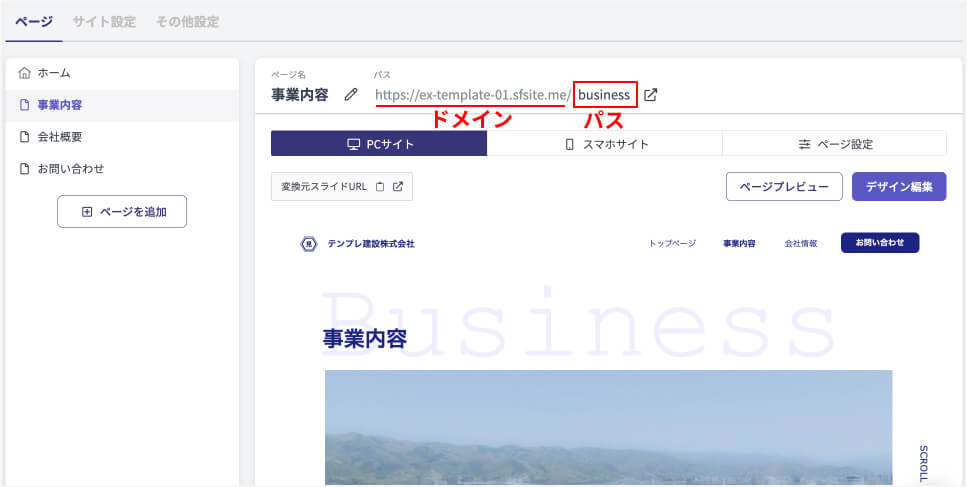Click the デザイン編集 button
Image resolution: width=967 pixels, height=487 pixels.
[898, 187]
